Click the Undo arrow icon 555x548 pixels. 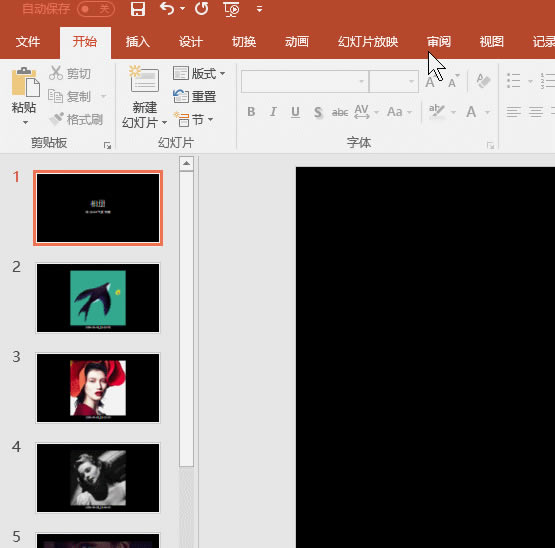167,8
